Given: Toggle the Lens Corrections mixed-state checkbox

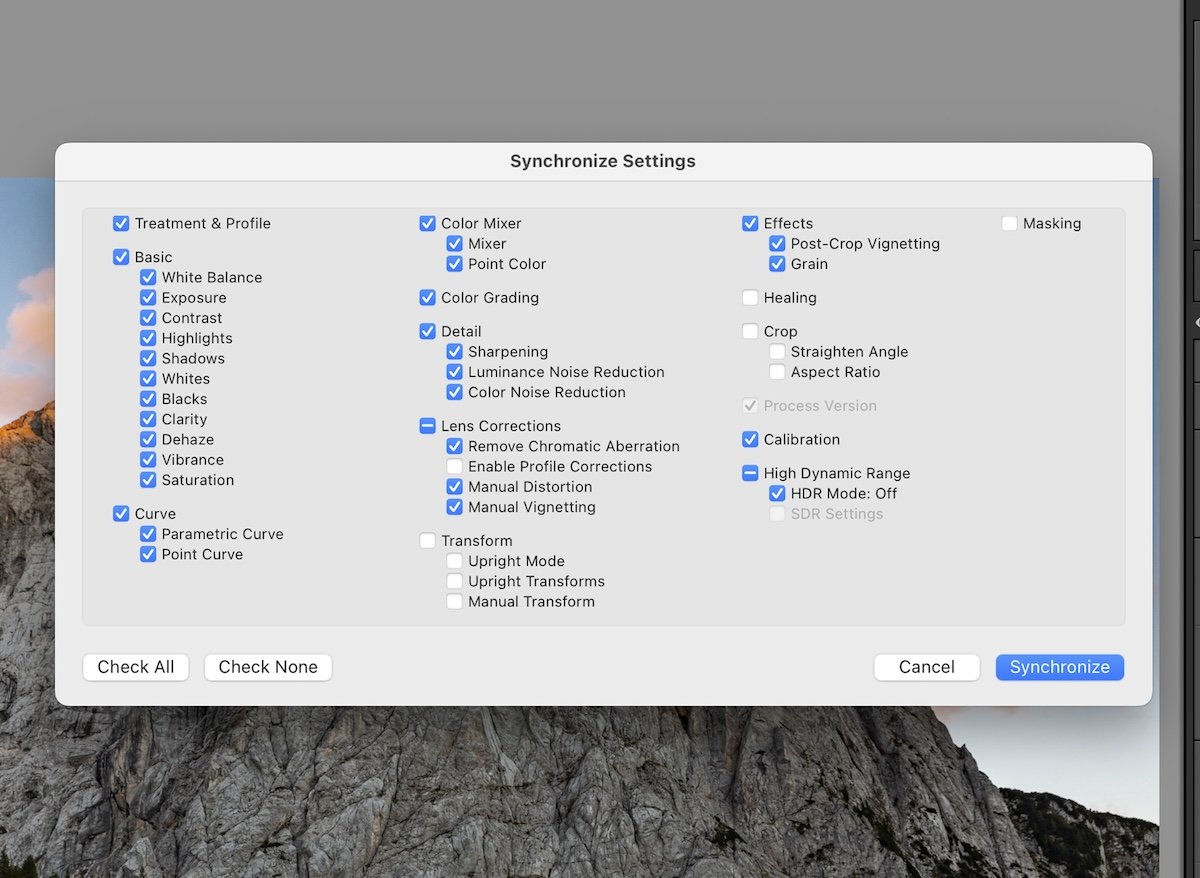Looking at the screenshot, I should tap(428, 426).
